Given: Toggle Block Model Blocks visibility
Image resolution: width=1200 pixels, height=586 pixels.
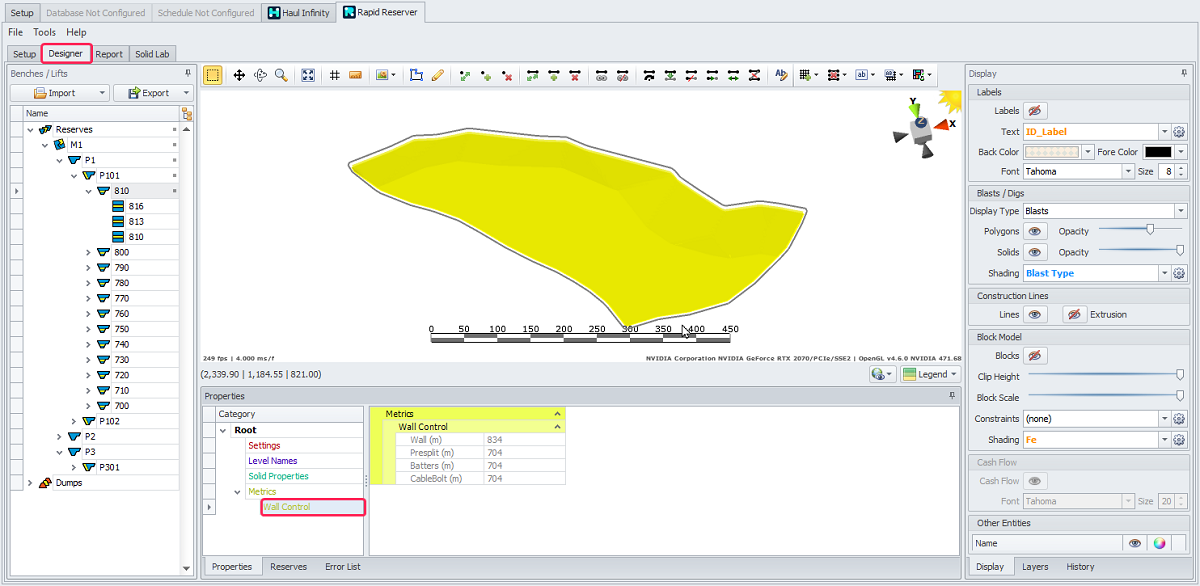Looking at the screenshot, I should pyautogui.click(x=1035, y=356).
